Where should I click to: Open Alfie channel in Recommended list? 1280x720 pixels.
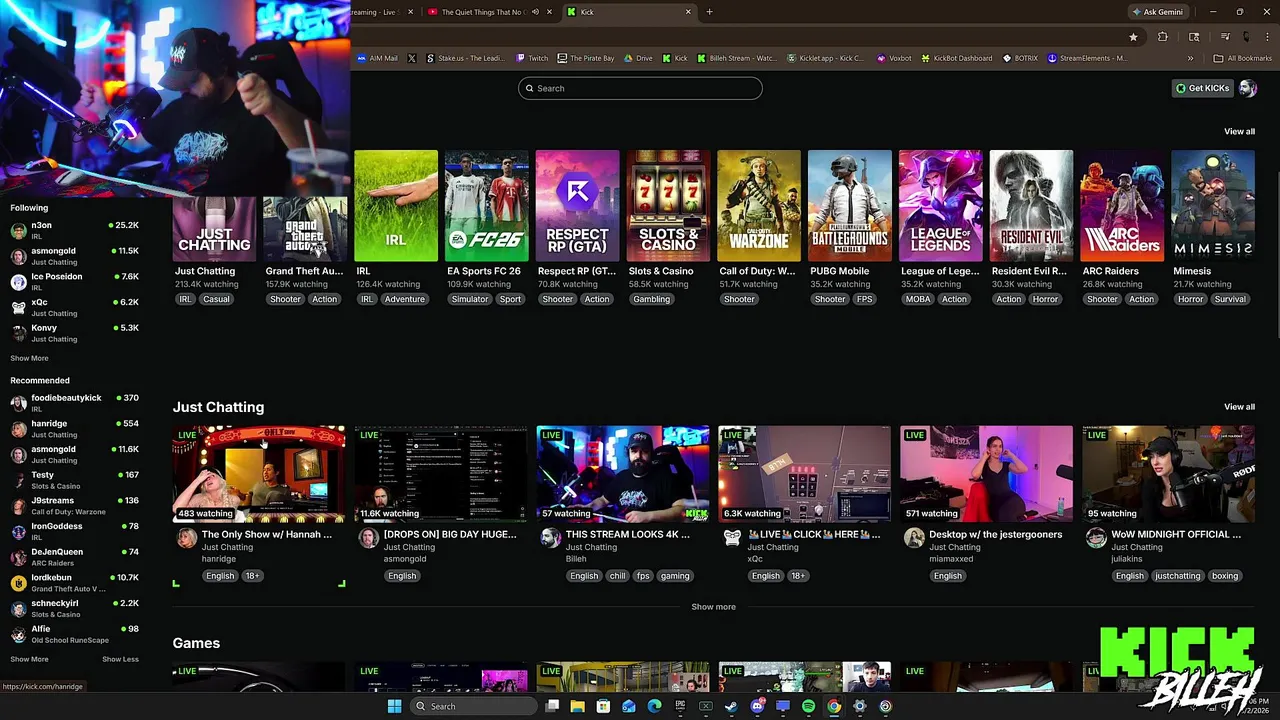pyautogui.click(x=74, y=634)
